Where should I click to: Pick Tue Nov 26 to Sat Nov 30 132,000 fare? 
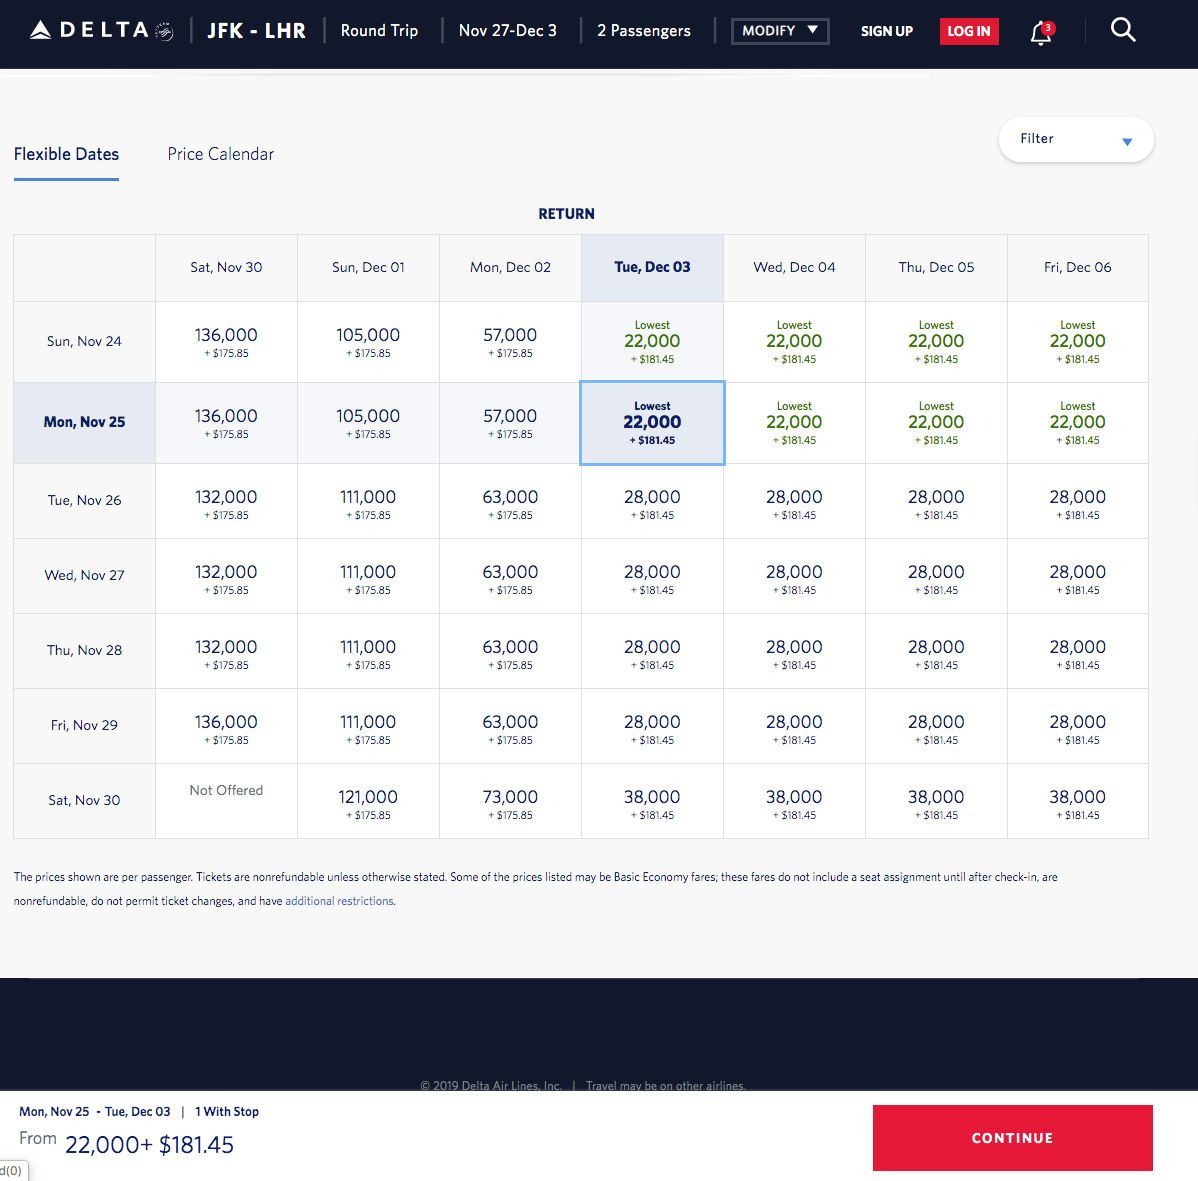[x=226, y=500]
